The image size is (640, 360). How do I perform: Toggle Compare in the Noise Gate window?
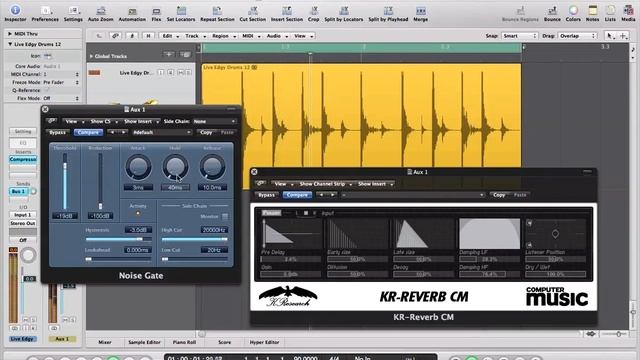(88, 132)
